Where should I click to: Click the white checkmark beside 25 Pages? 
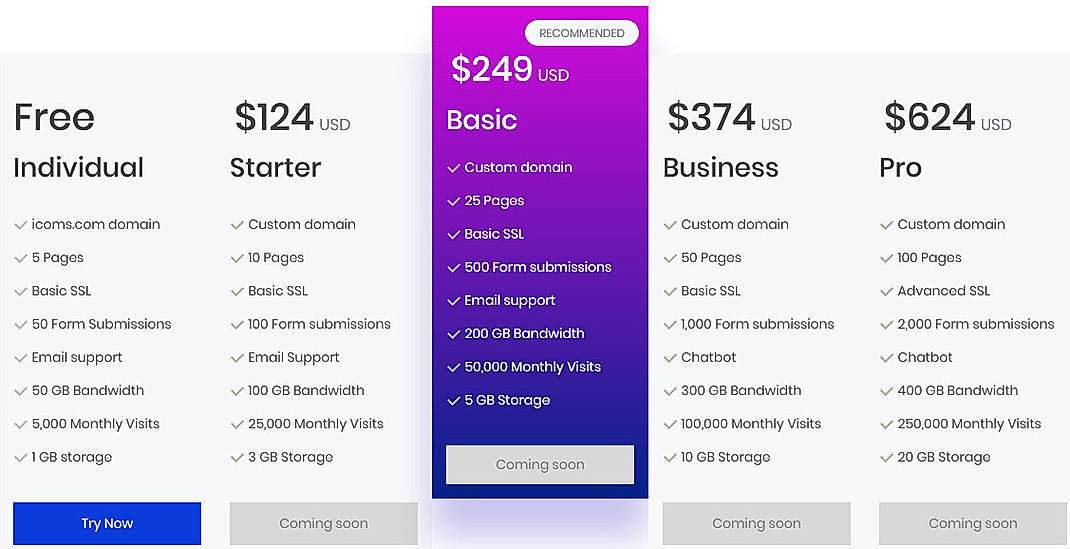tap(454, 201)
